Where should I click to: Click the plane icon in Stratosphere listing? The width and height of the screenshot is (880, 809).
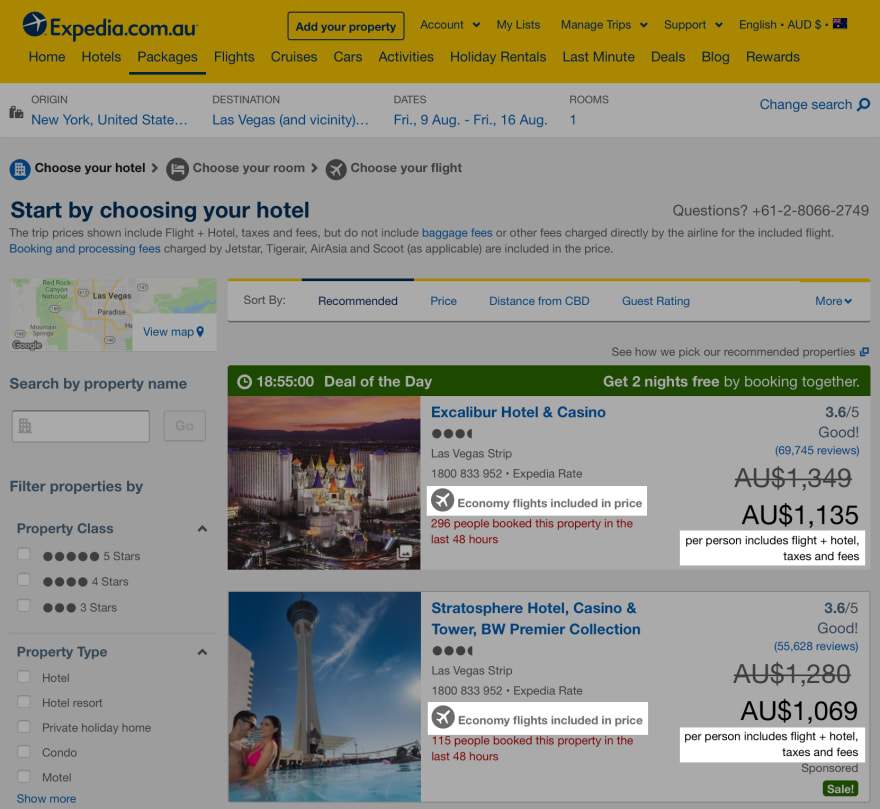443,717
